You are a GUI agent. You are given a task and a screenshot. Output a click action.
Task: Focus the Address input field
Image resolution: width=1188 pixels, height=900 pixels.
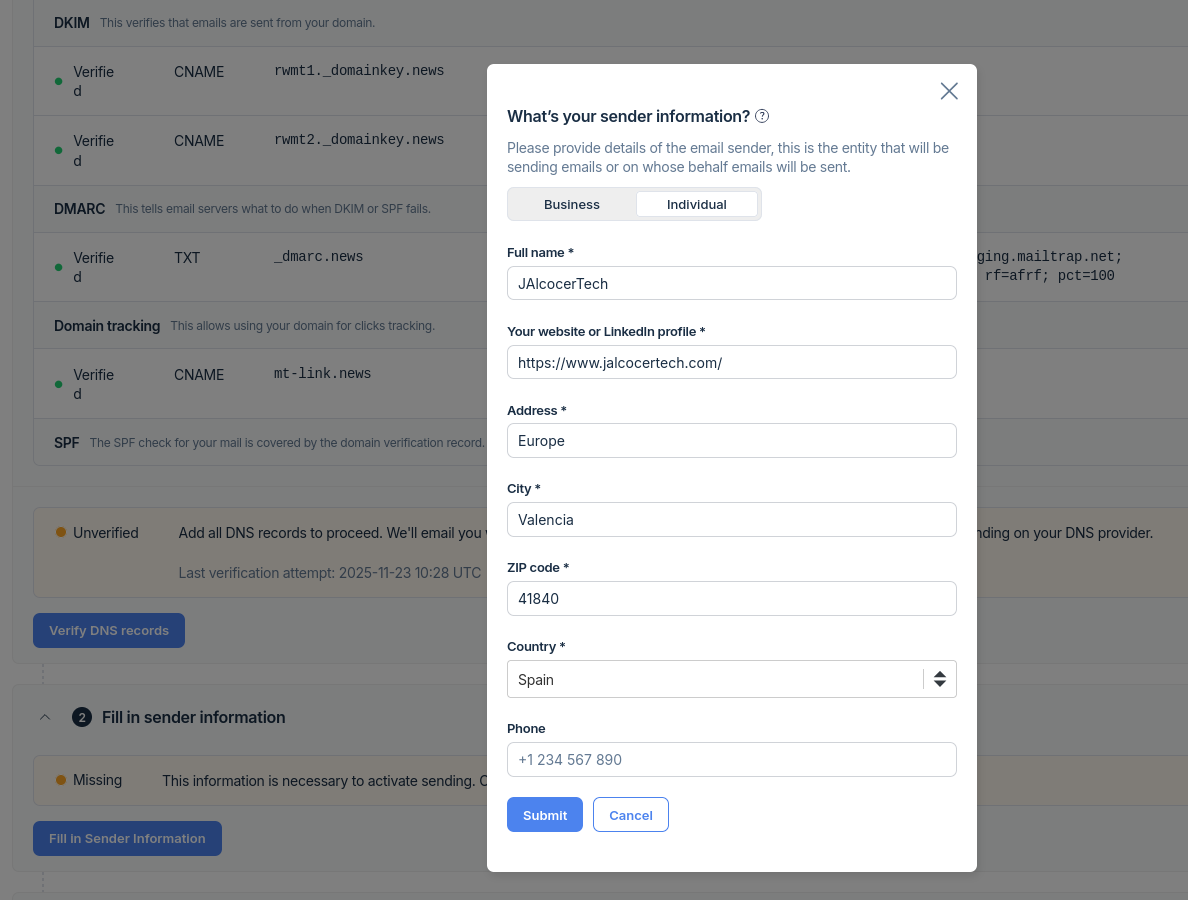pyautogui.click(x=731, y=441)
